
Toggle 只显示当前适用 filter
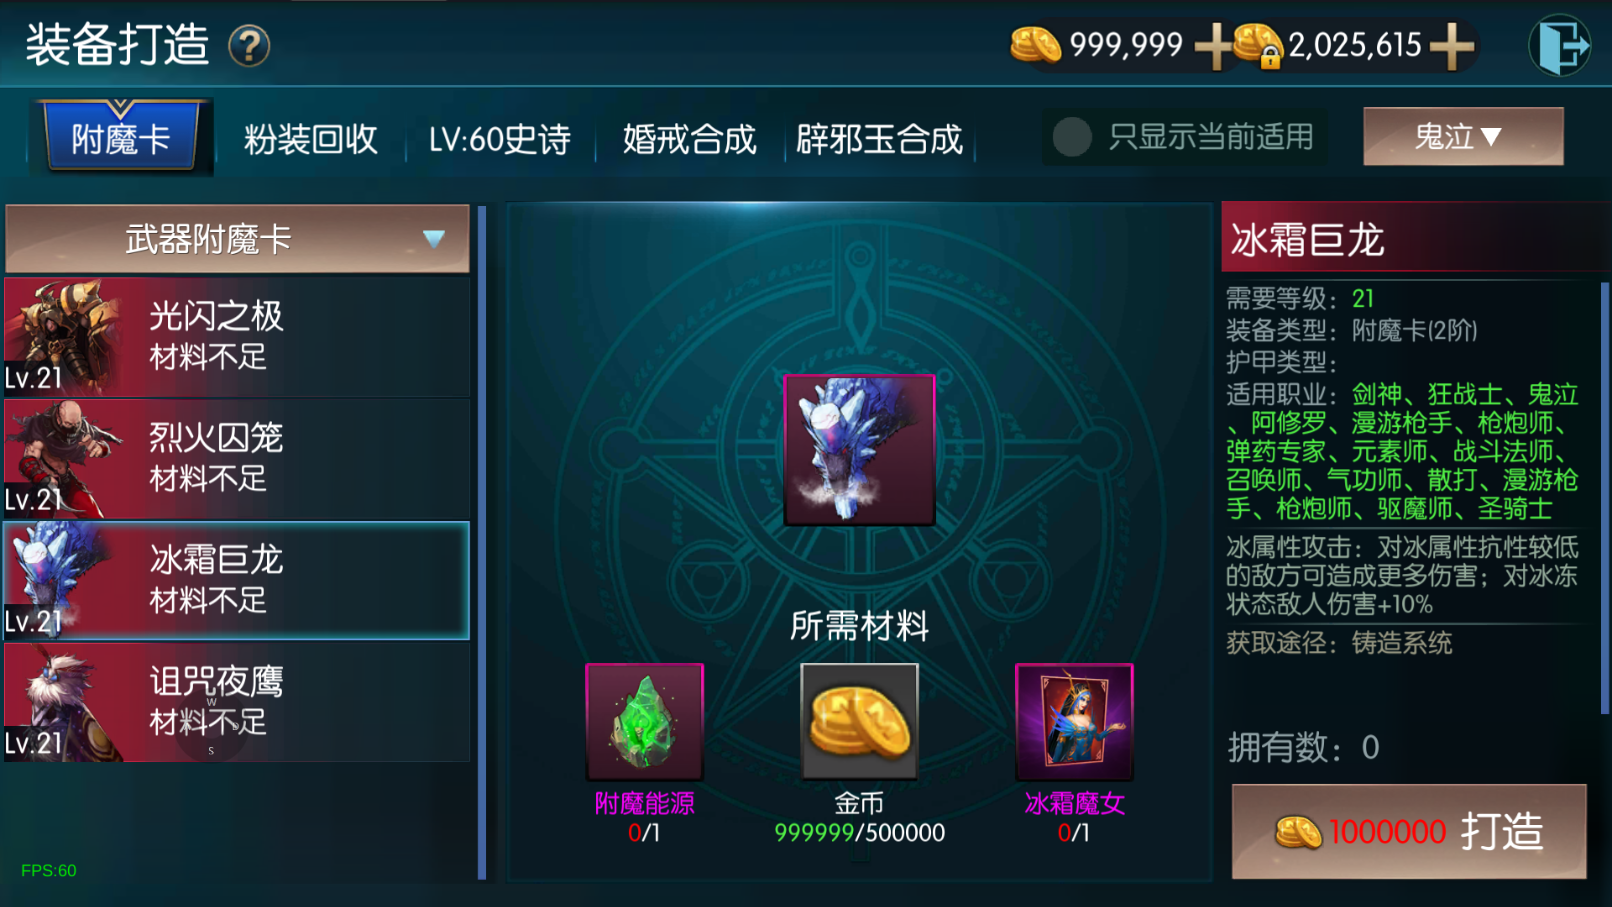point(1186,137)
